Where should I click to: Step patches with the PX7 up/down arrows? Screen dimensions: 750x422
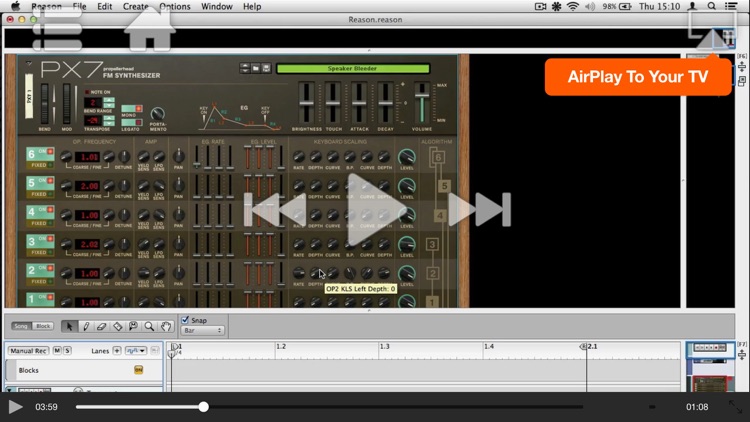[x=245, y=68]
